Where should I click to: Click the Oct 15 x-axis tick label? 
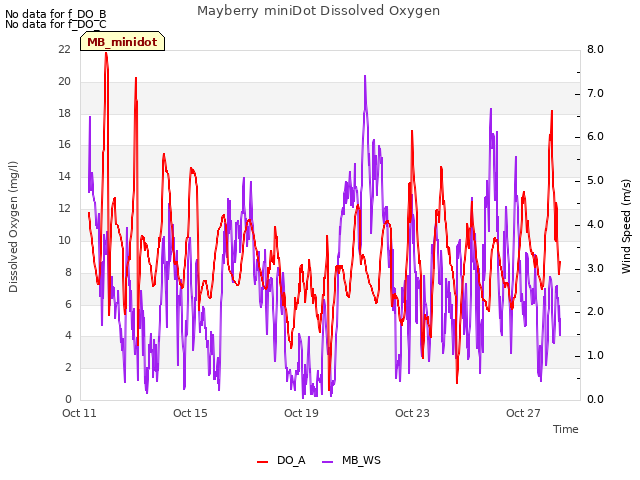(x=190, y=413)
